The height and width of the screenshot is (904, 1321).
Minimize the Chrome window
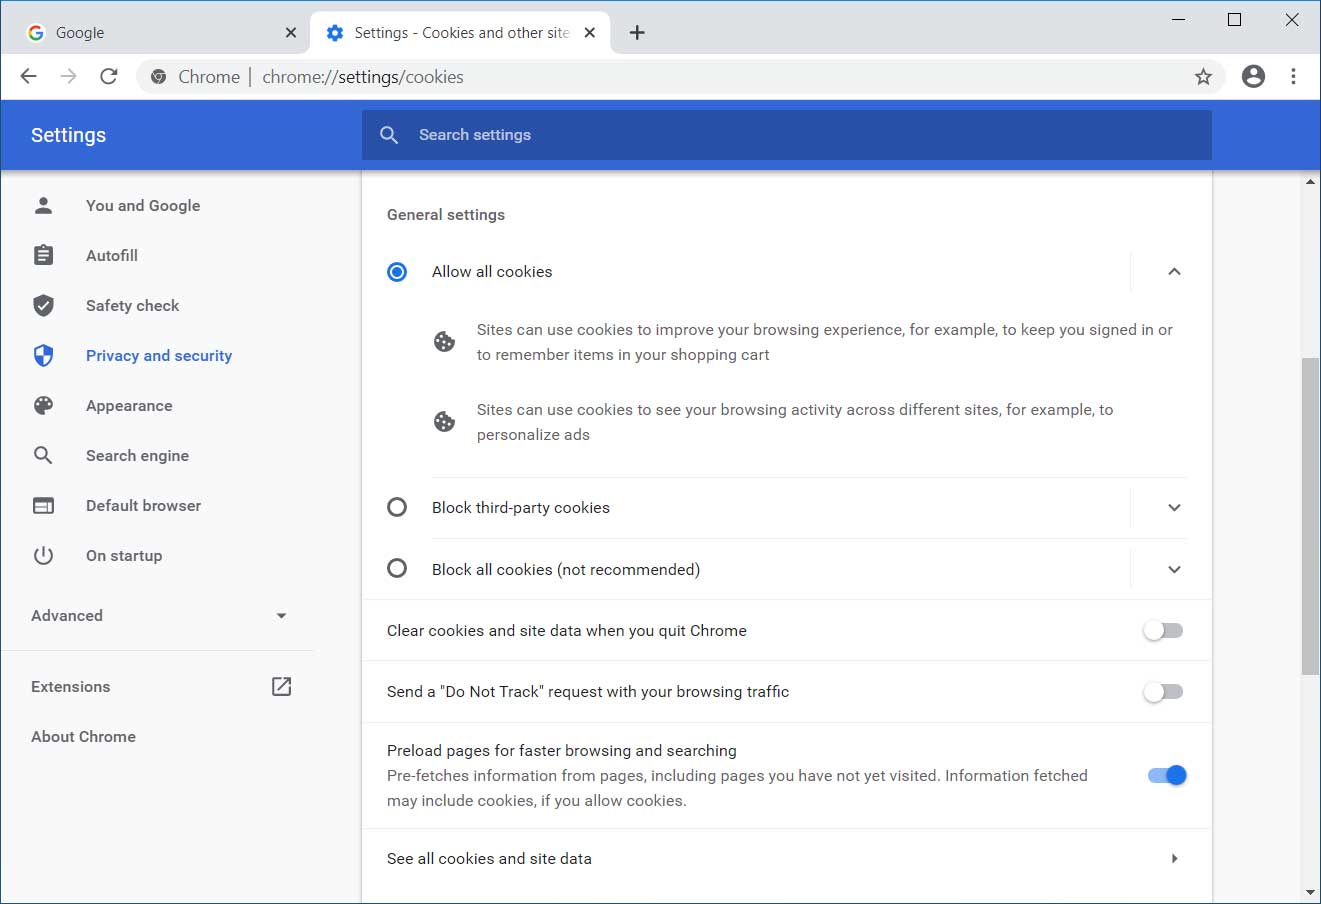point(1177,20)
